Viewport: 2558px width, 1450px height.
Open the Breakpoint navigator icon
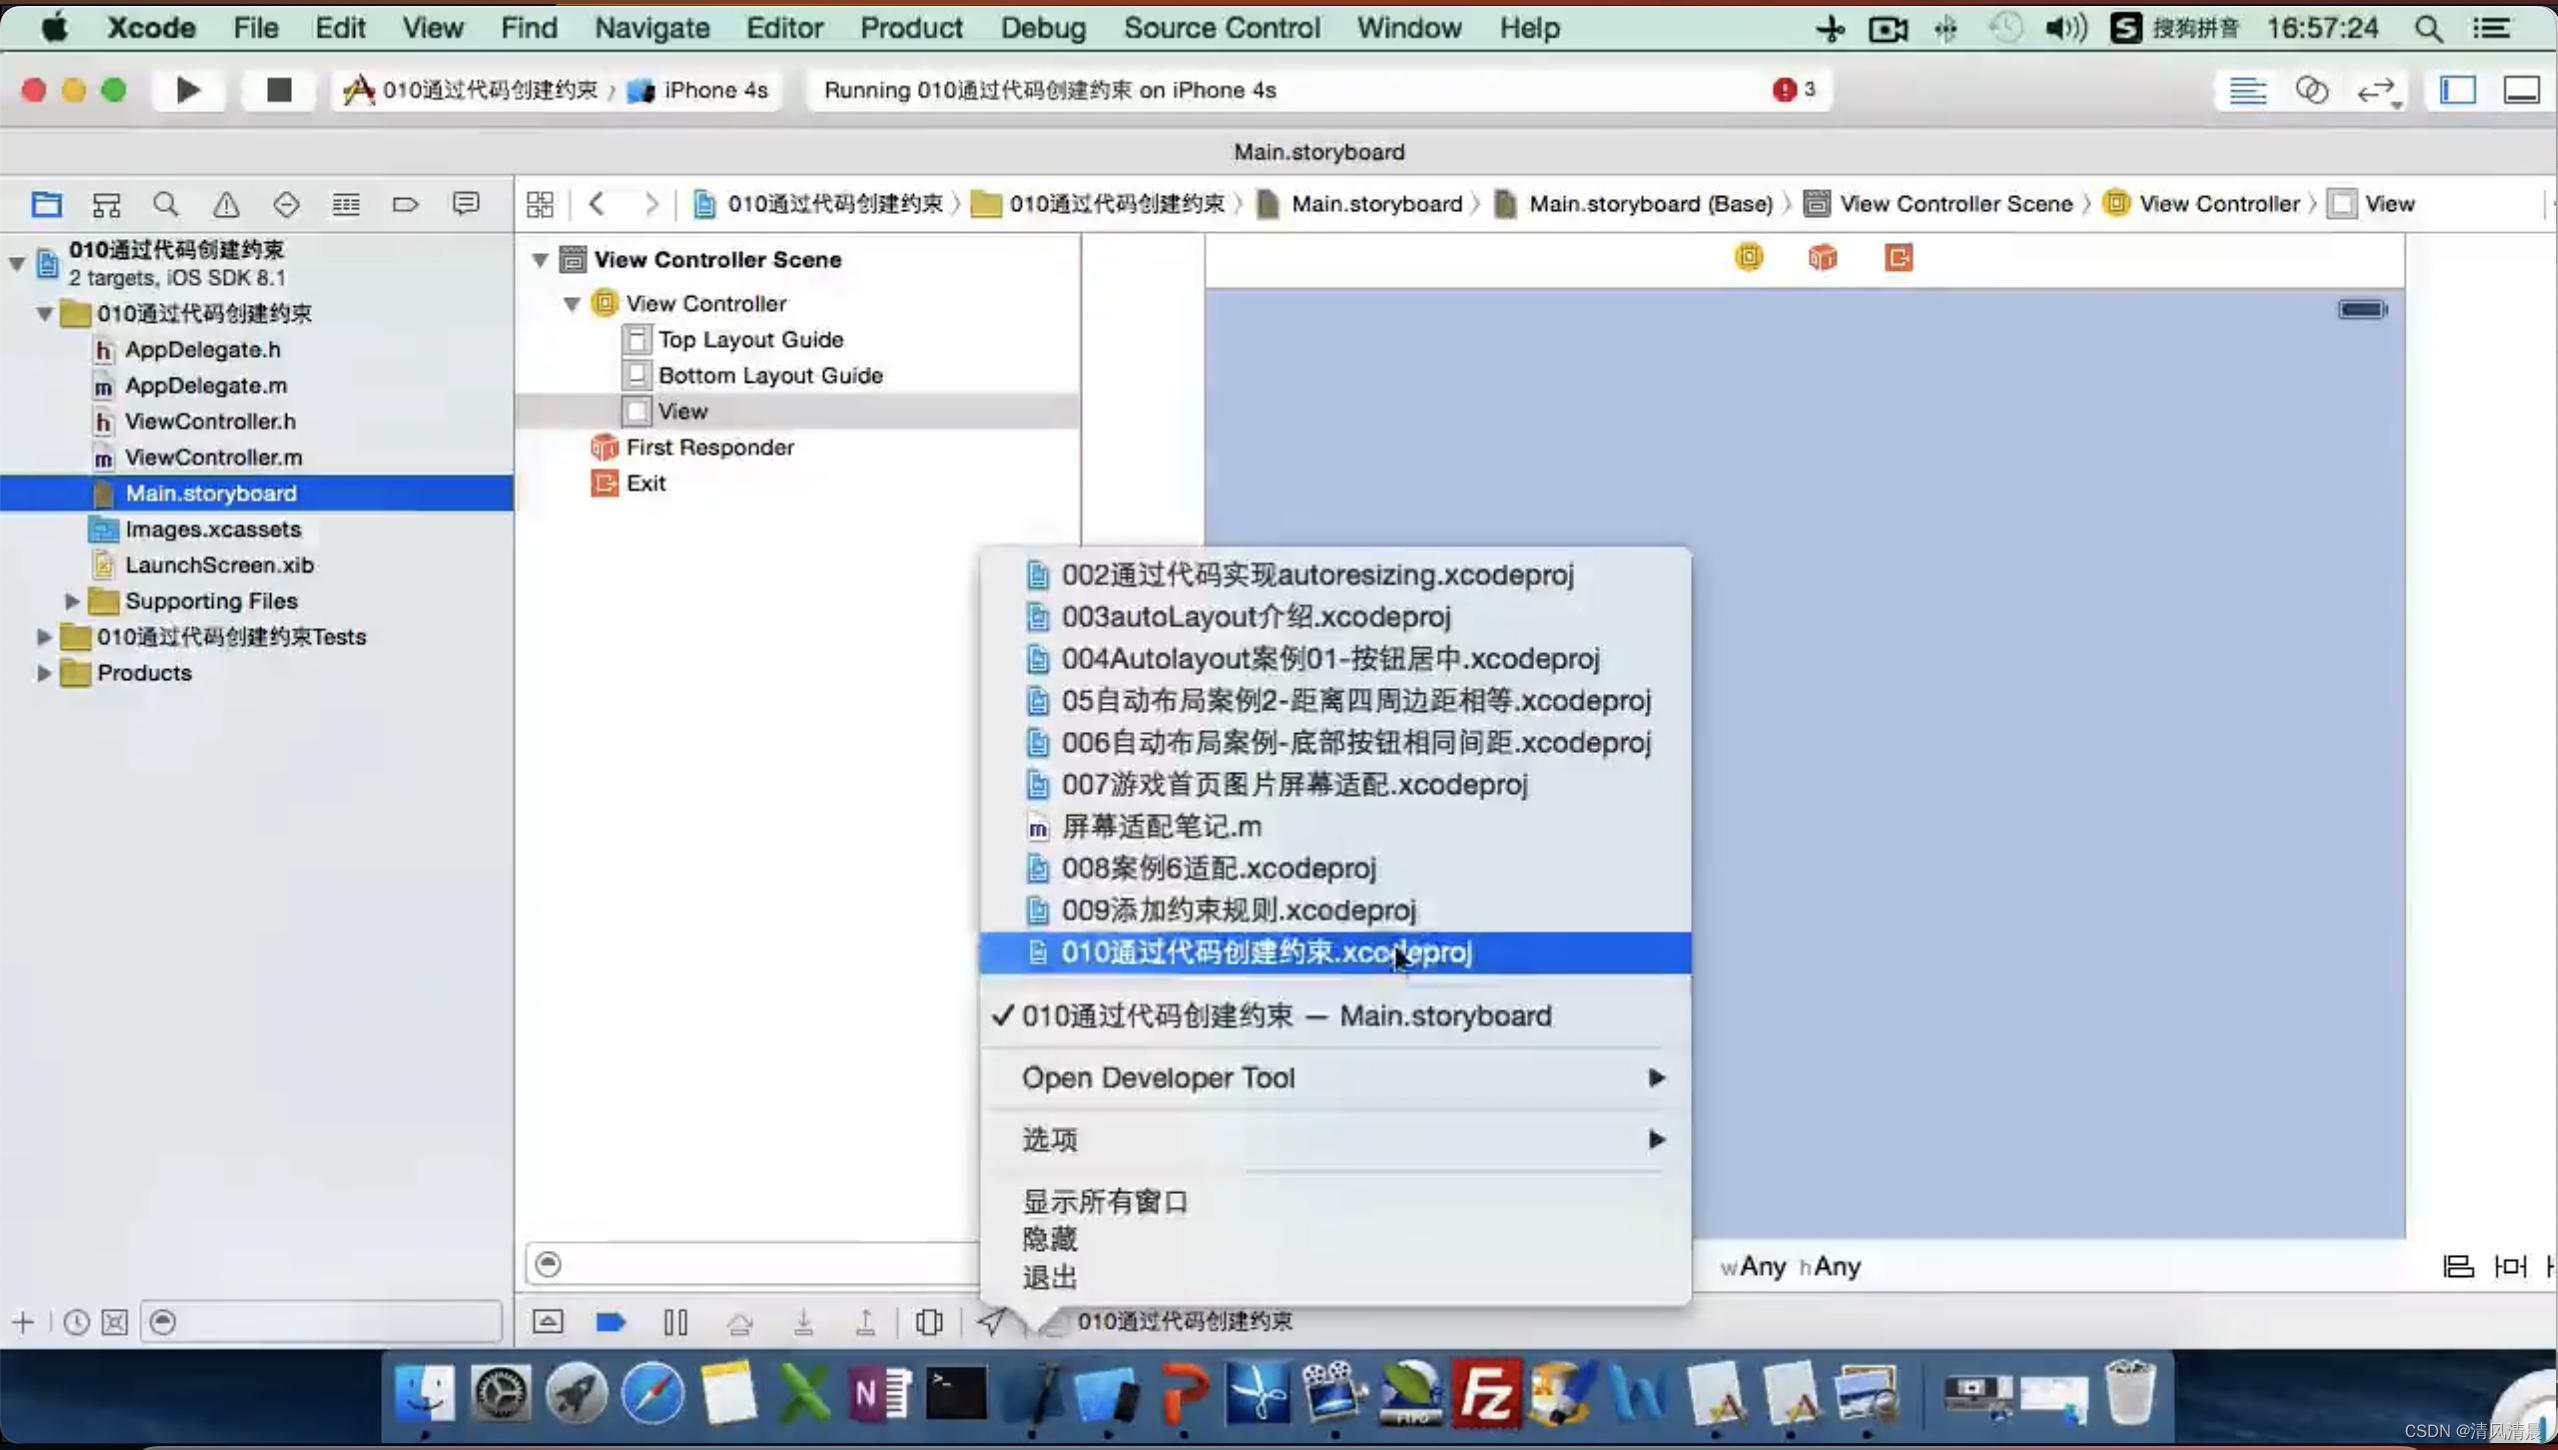point(405,204)
